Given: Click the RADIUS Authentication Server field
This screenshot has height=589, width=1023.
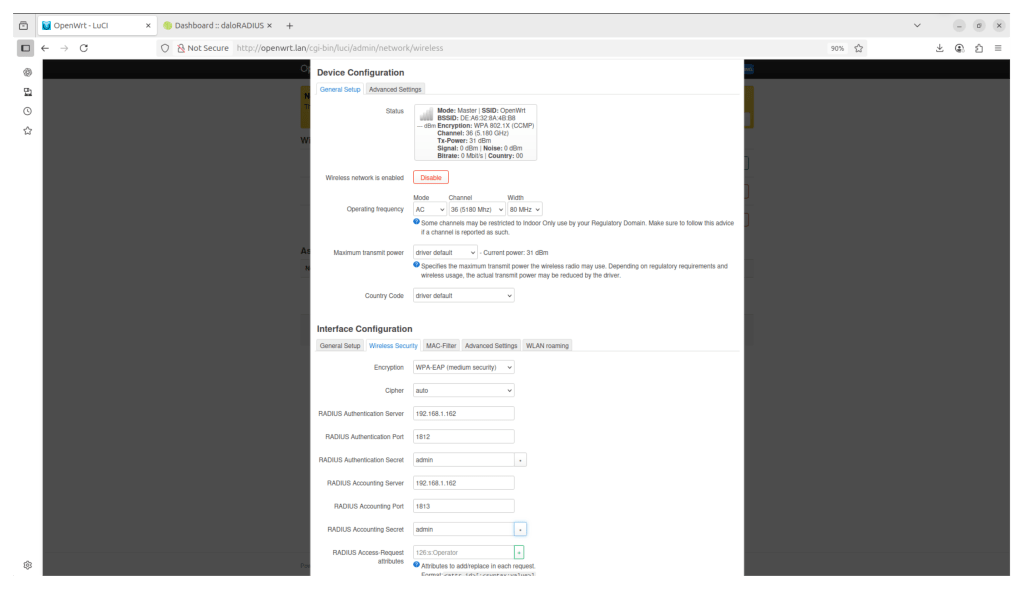Looking at the screenshot, I should click(x=463, y=413).
